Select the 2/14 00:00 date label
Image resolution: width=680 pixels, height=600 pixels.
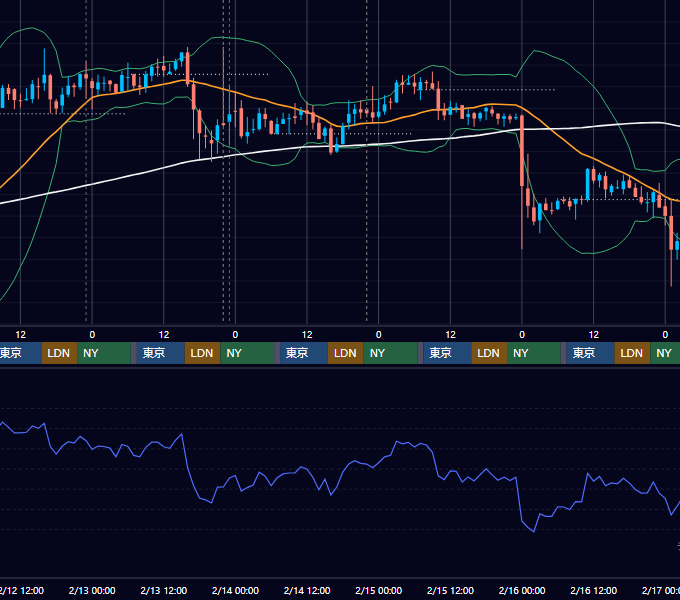tap(235, 590)
